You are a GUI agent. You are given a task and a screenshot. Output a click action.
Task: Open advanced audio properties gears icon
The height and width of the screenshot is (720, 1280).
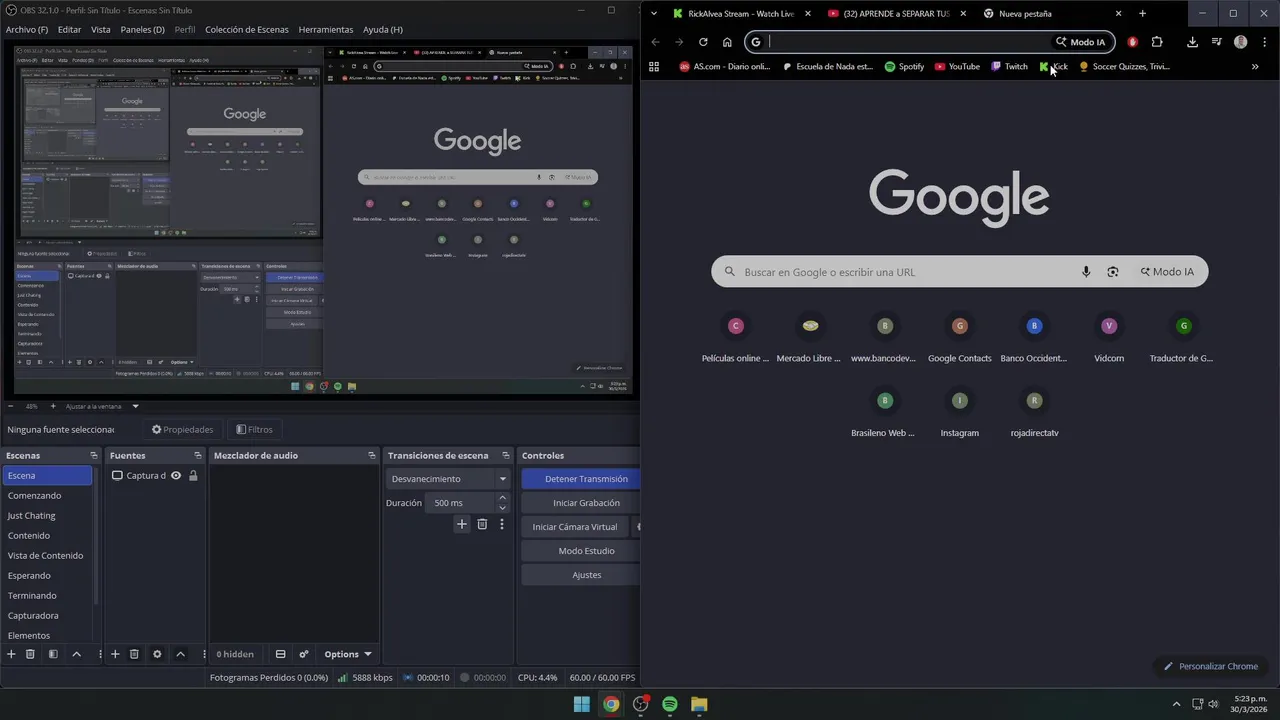304,654
